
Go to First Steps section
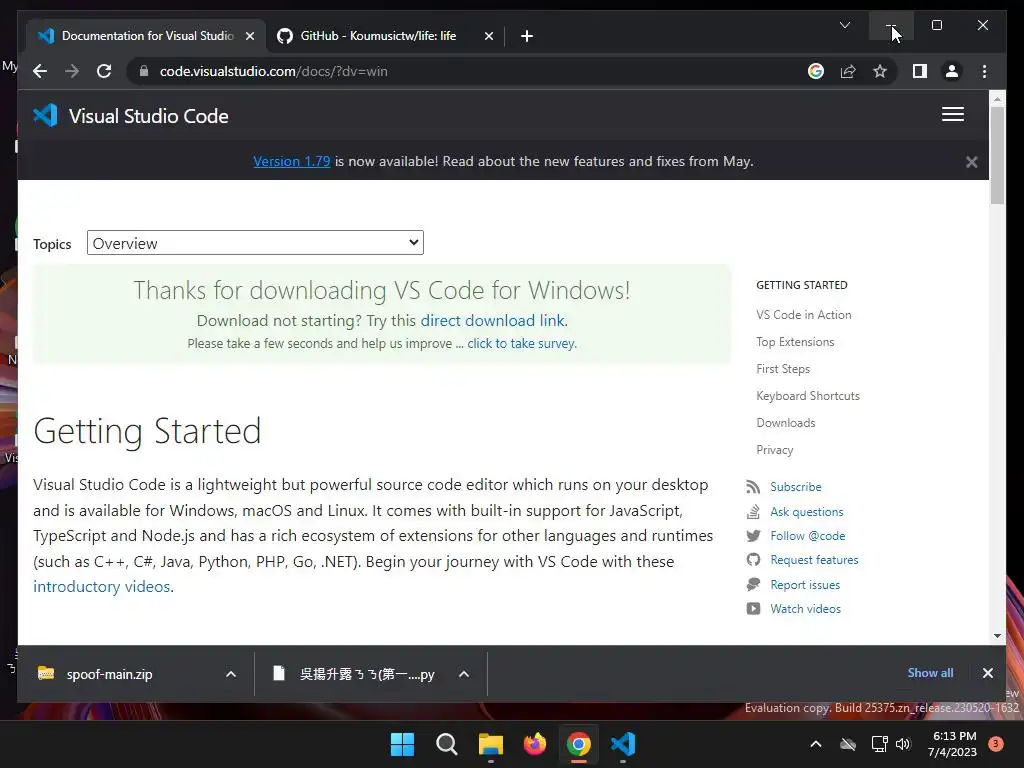pyautogui.click(x=783, y=369)
